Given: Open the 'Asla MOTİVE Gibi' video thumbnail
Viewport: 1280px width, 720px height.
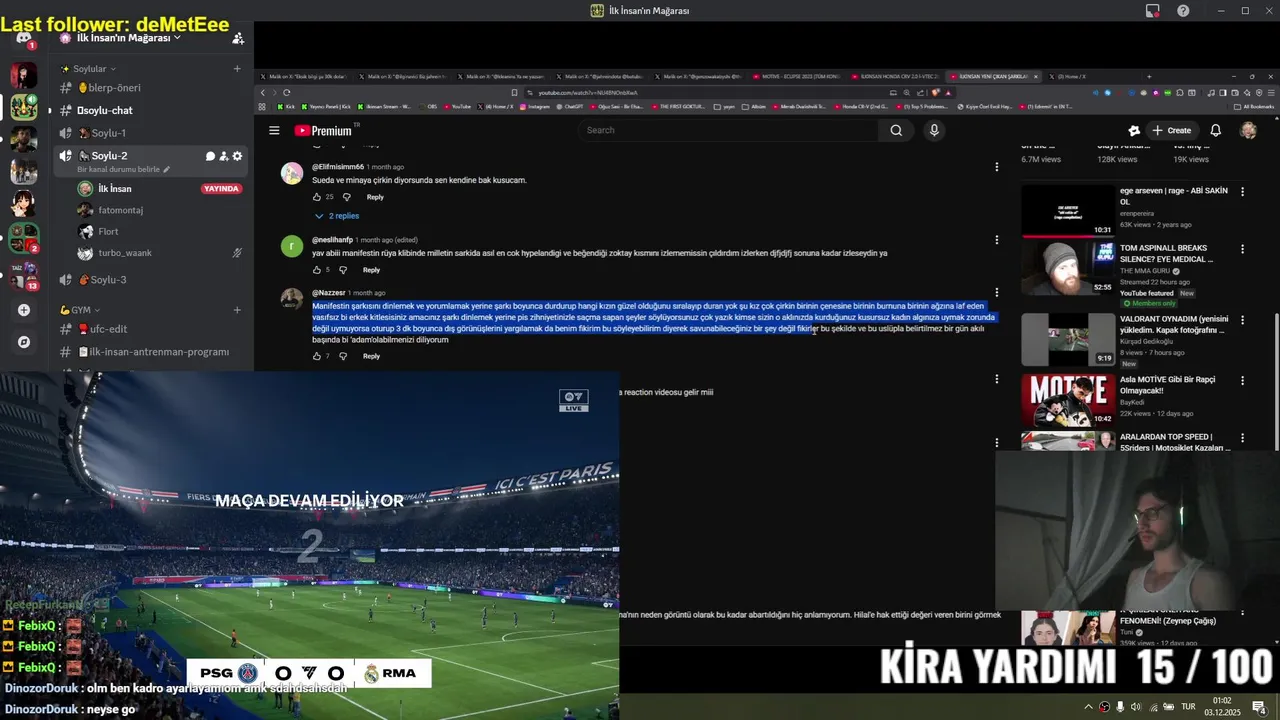Looking at the screenshot, I should [x=1068, y=400].
